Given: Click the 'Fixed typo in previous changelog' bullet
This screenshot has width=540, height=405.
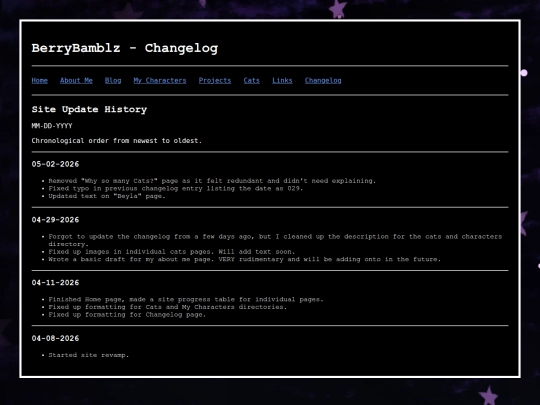Looking at the screenshot, I should pos(176,188).
